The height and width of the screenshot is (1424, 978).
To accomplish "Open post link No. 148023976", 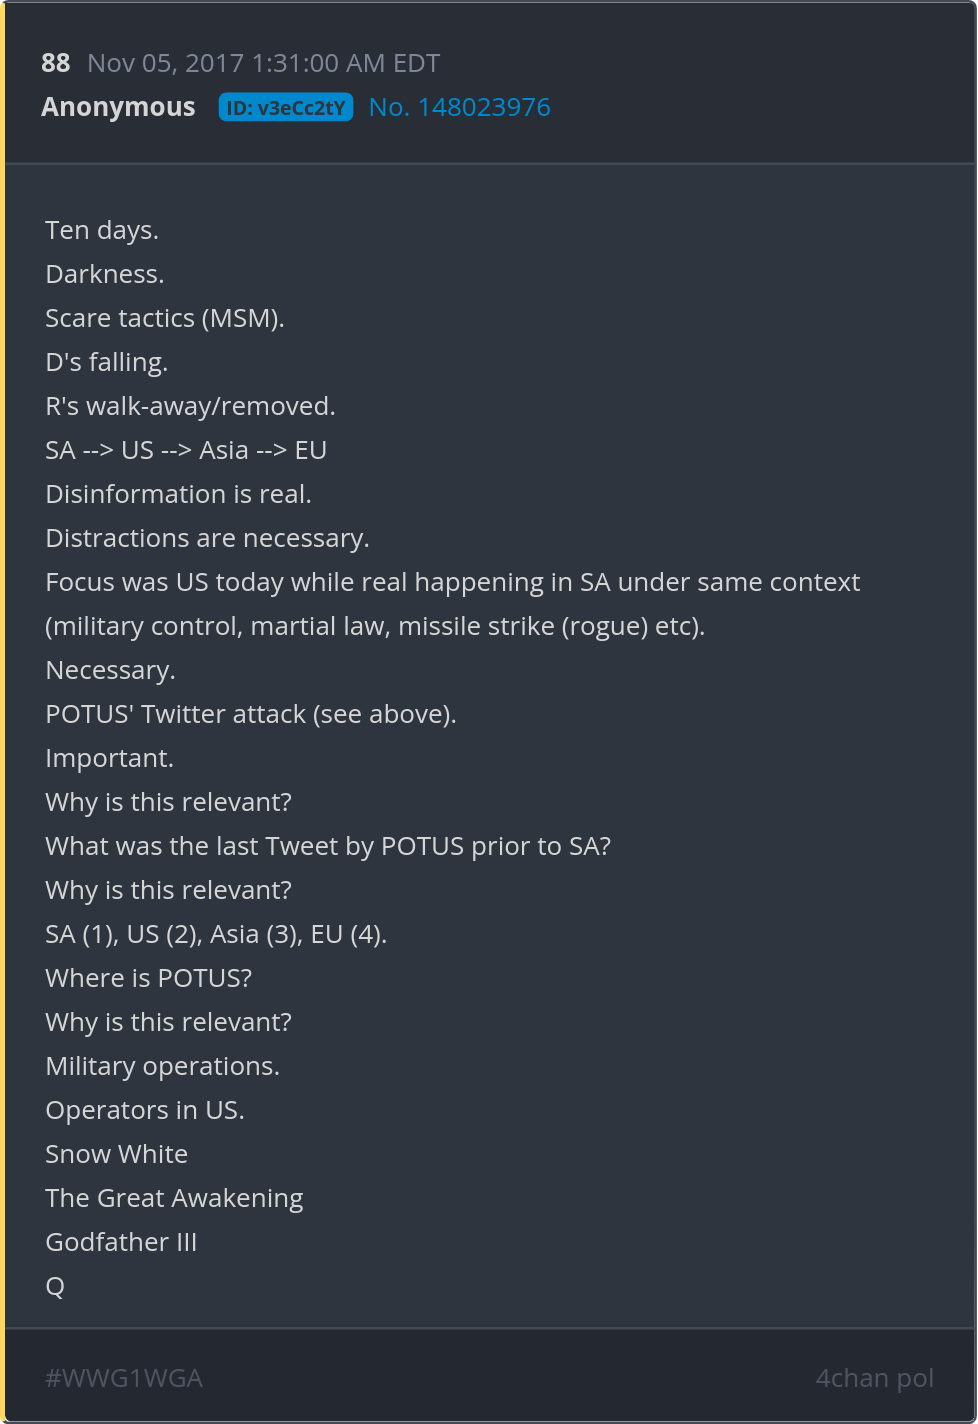I will tap(459, 107).
